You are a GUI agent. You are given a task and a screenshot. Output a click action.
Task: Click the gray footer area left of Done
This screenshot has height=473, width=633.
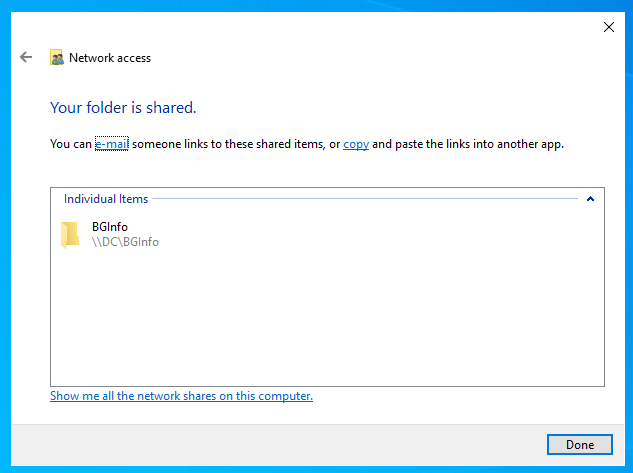coord(280,445)
